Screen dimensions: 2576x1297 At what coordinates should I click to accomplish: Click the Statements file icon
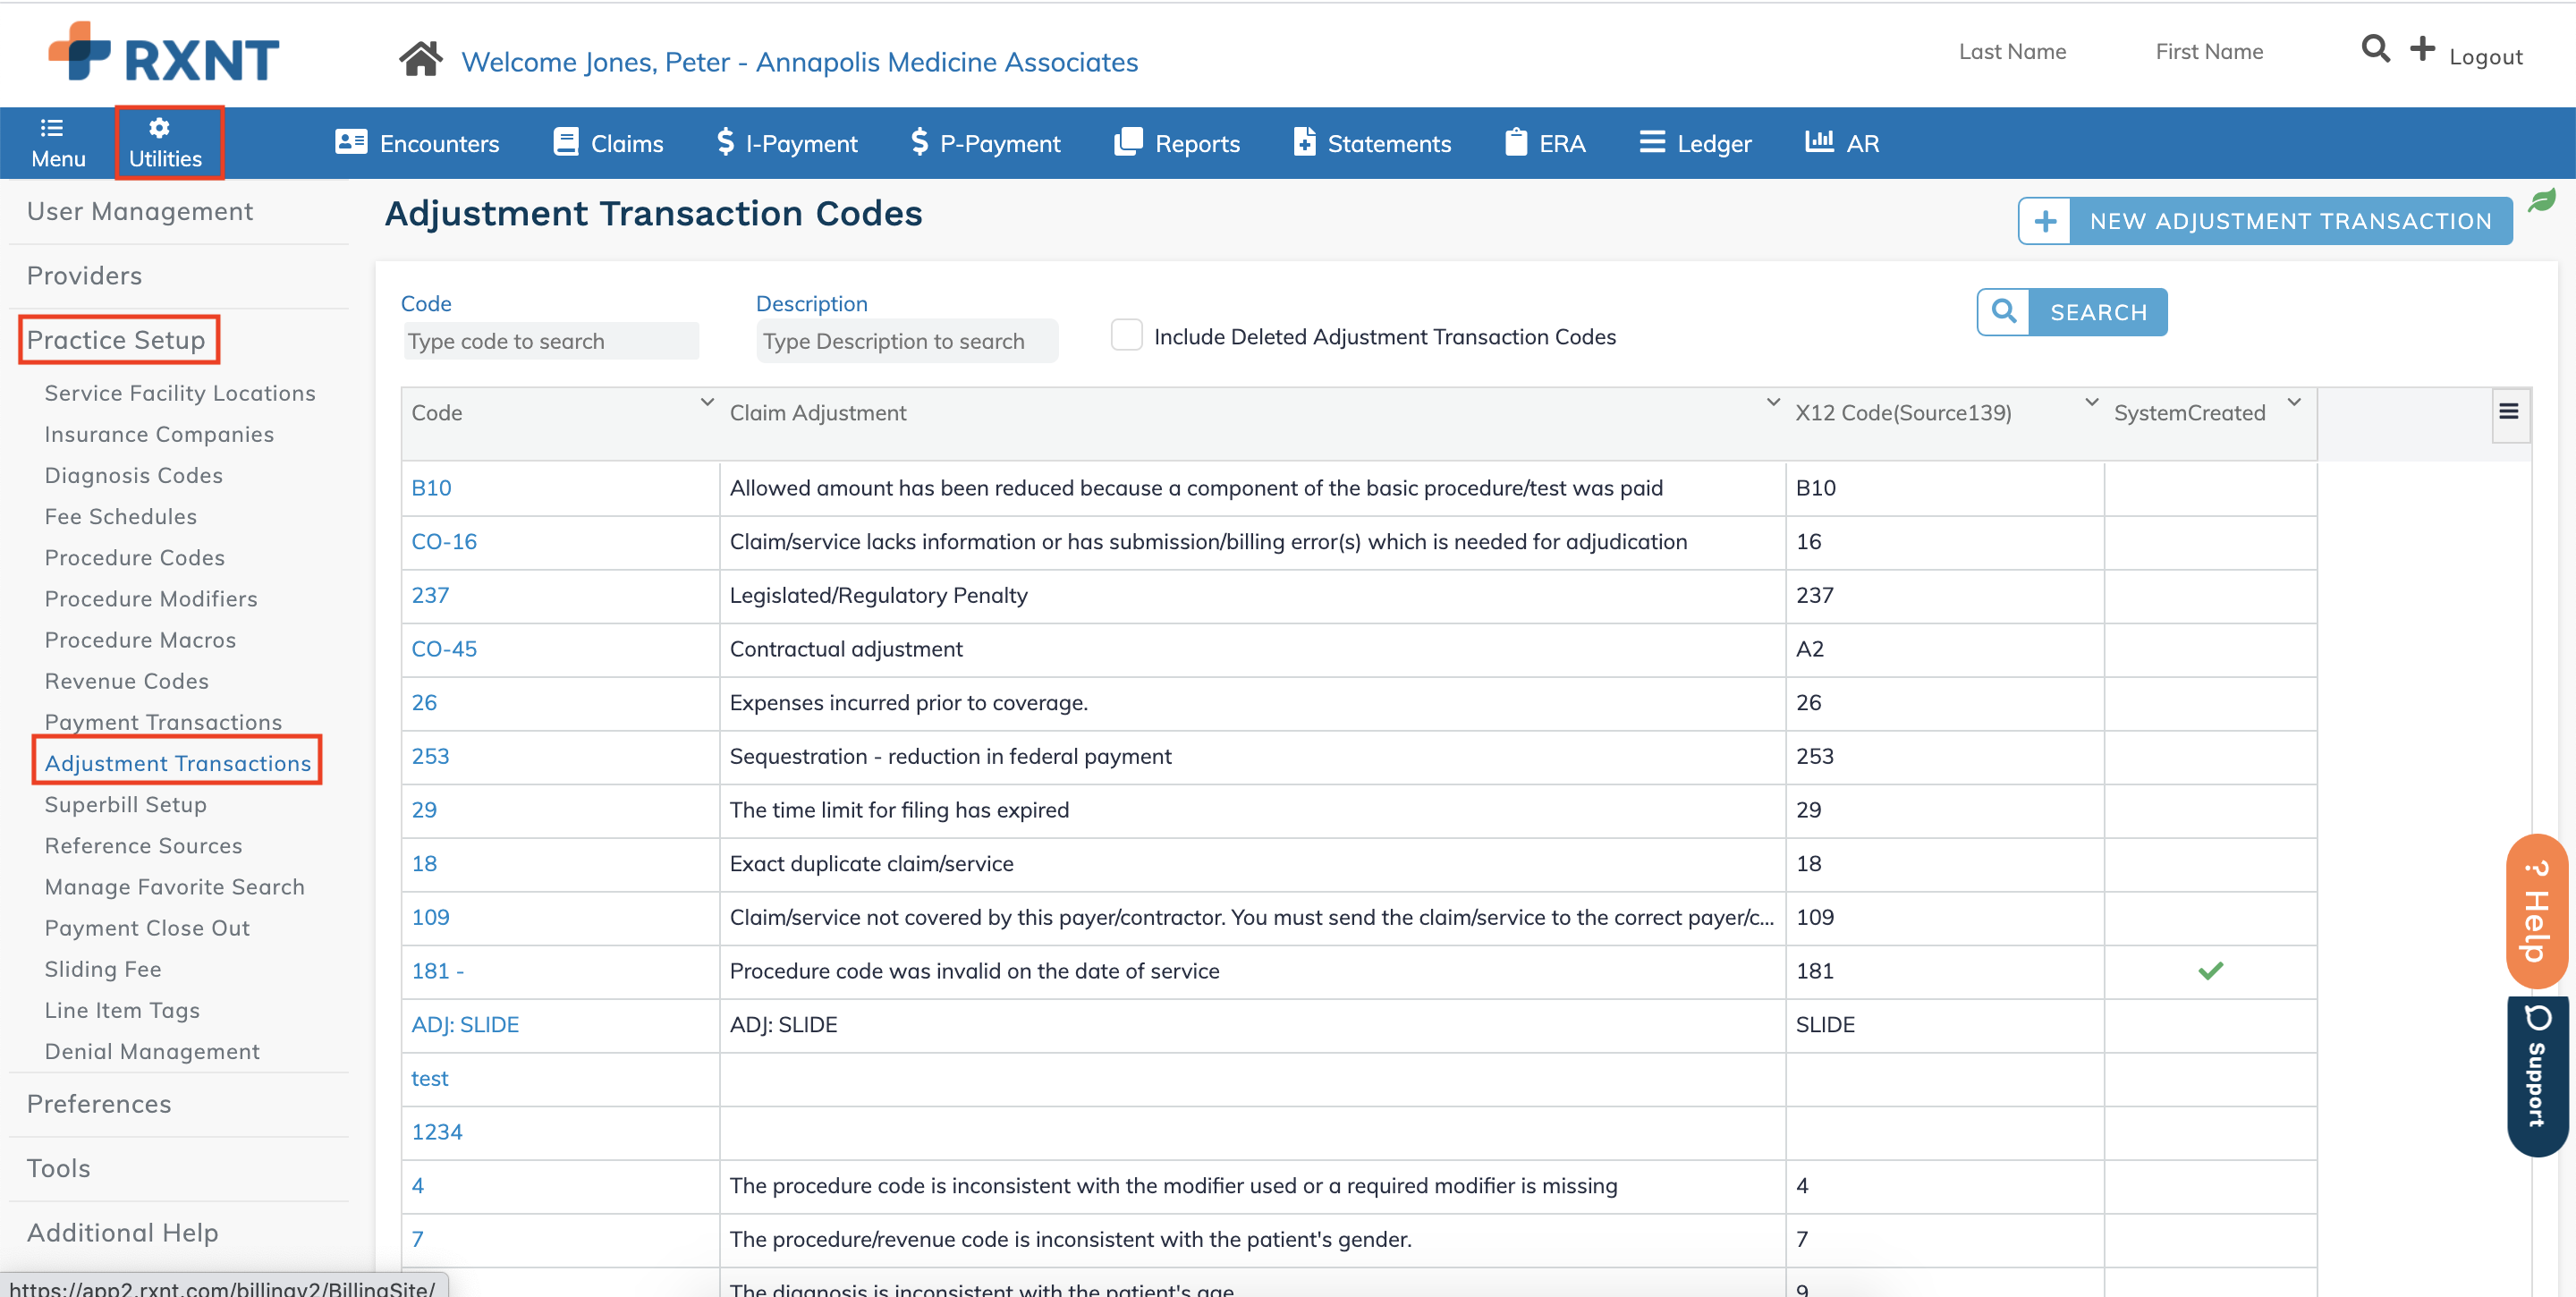(x=1304, y=141)
